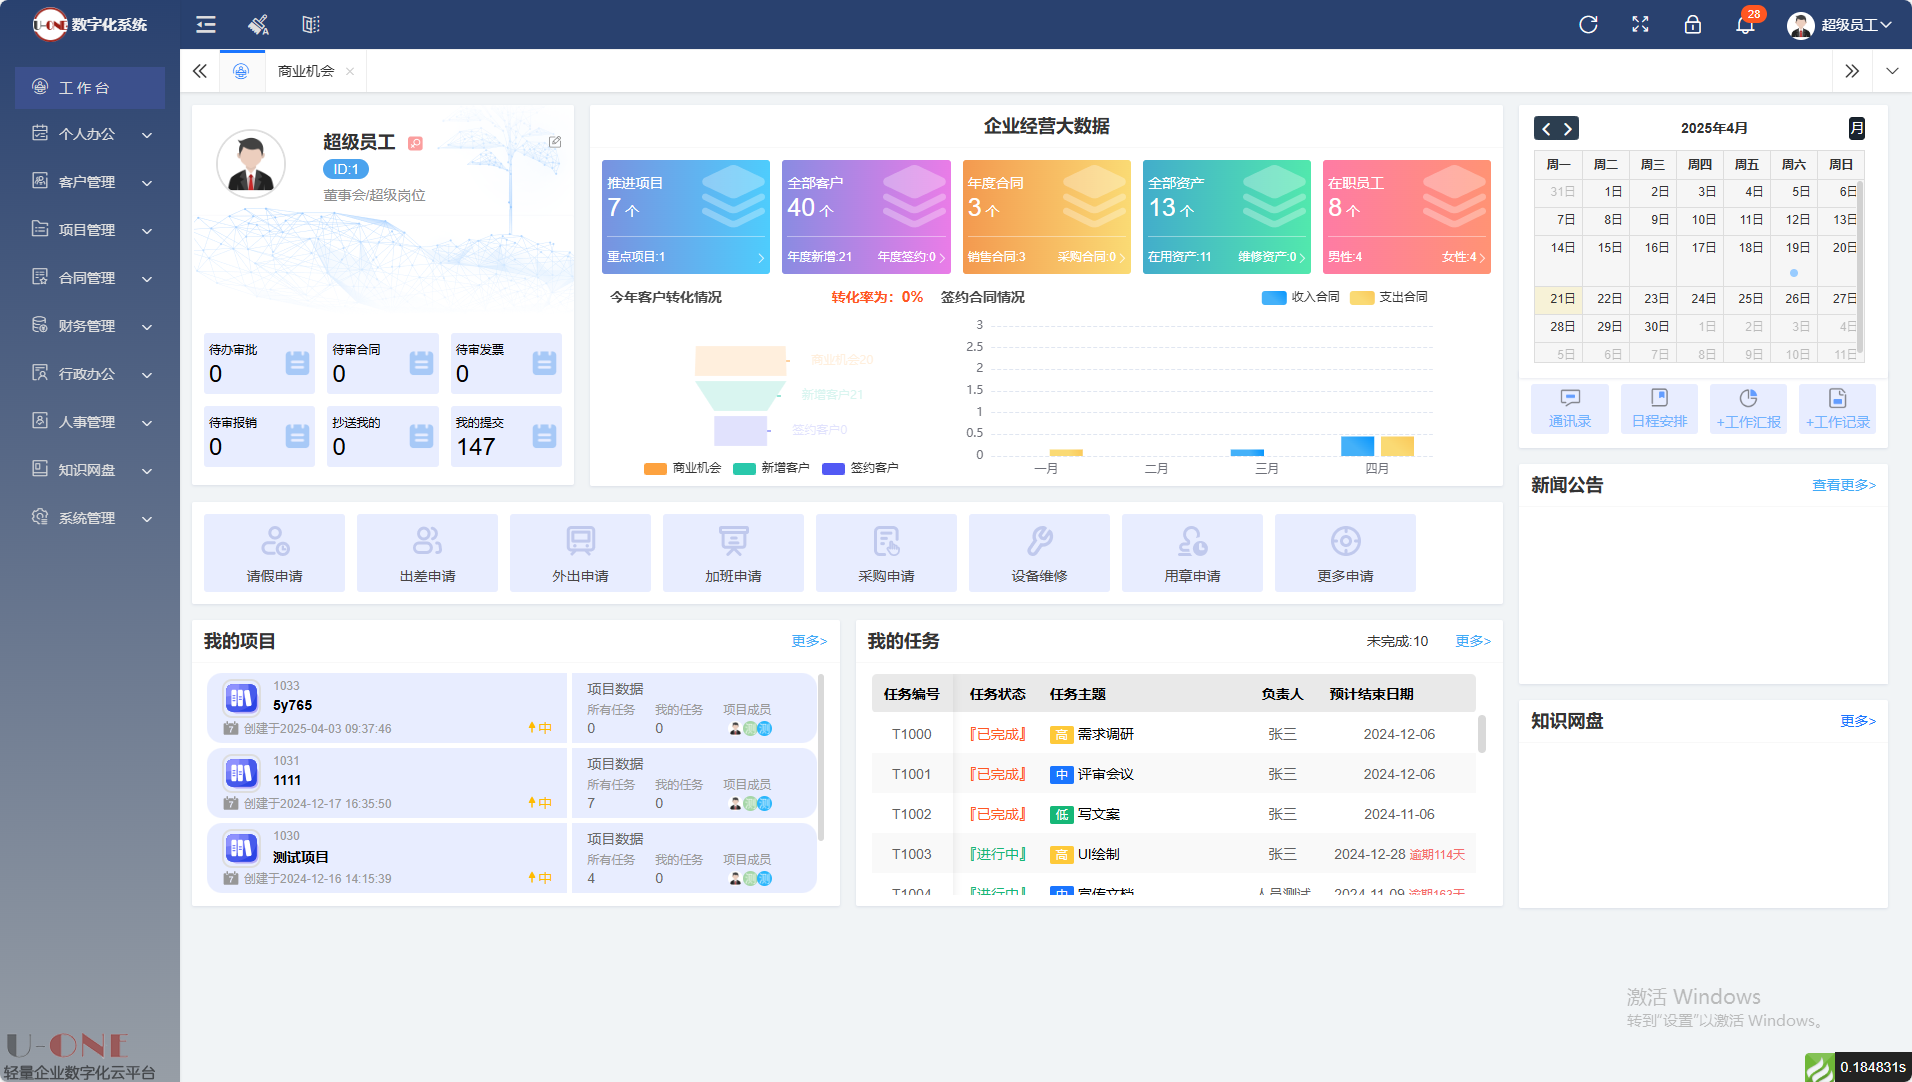Collapse the sidebar with the hamburger icon
Image resolution: width=1912 pixels, height=1082 pixels.
click(206, 24)
